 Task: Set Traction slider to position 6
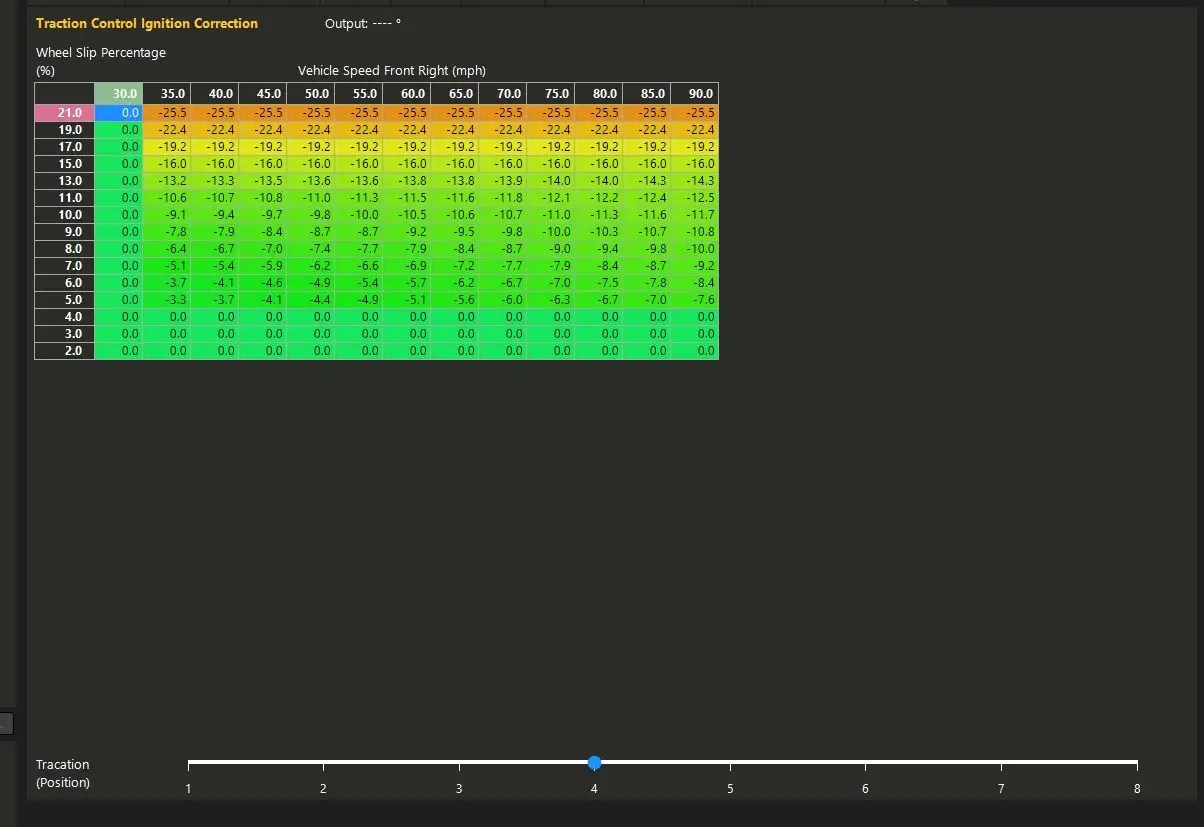pyautogui.click(x=866, y=763)
